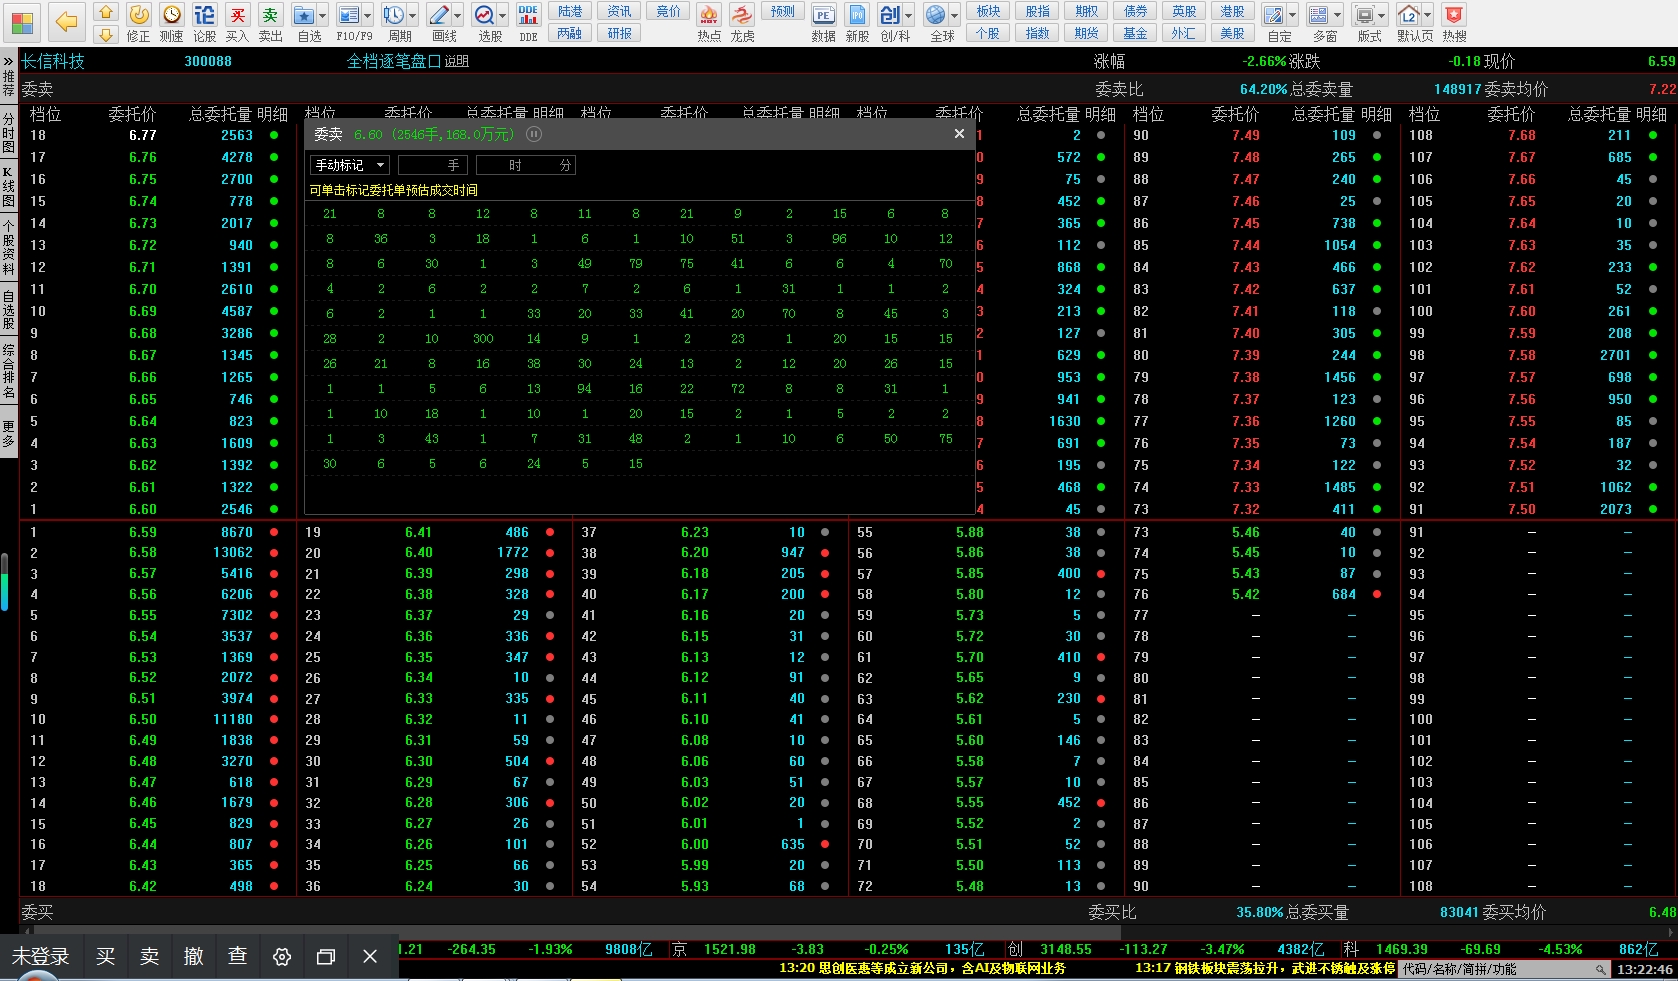The width and height of the screenshot is (1678, 981).
Task: Open the 新股 IPO icon
Action: coord(857,15)
